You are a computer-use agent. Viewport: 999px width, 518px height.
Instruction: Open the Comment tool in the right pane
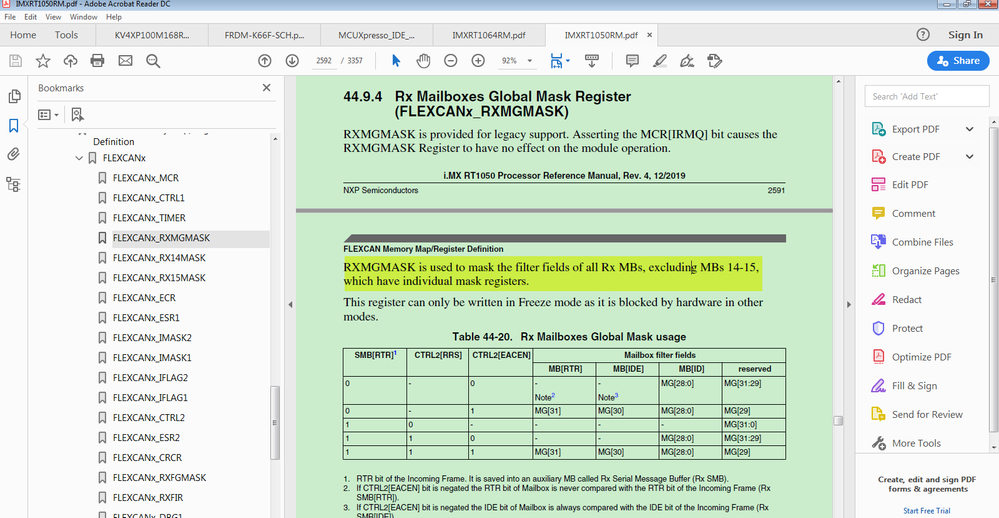913,213
